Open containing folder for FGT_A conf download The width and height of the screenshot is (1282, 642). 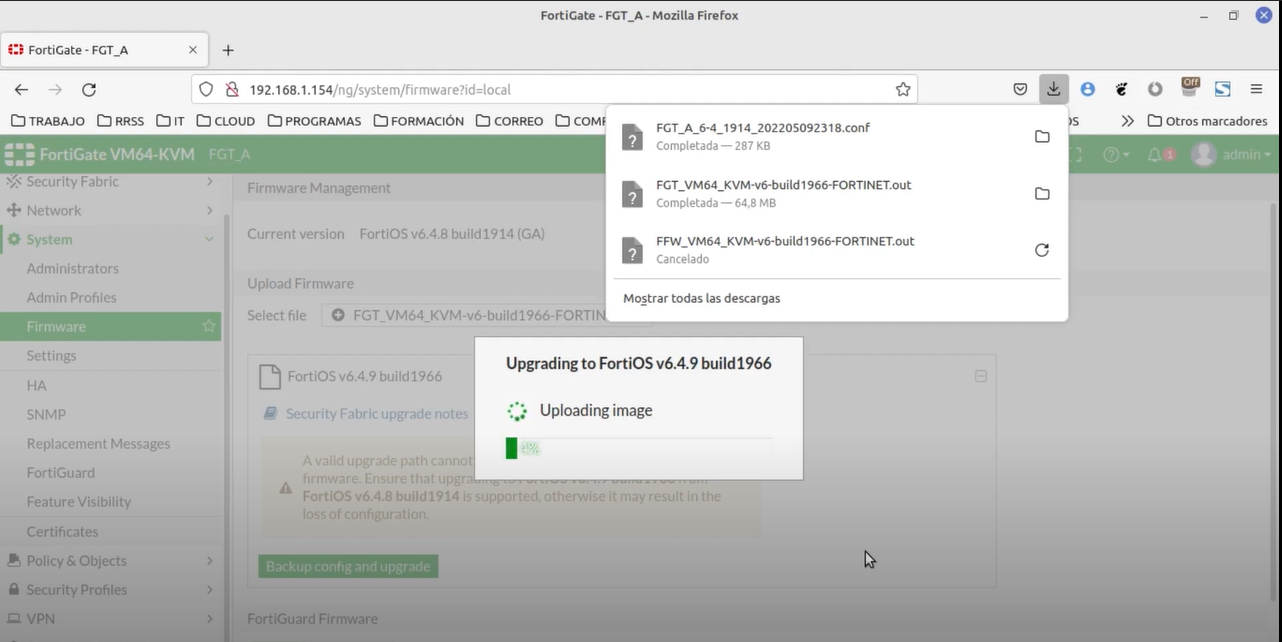[x=1042, y=137]
